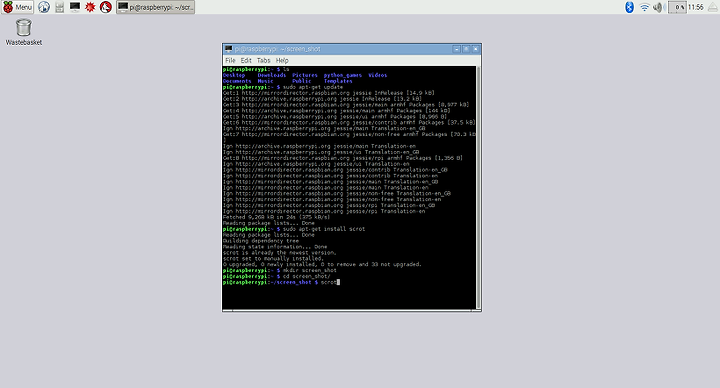
Task: Close the terminal window
Action: click(476, 49)
